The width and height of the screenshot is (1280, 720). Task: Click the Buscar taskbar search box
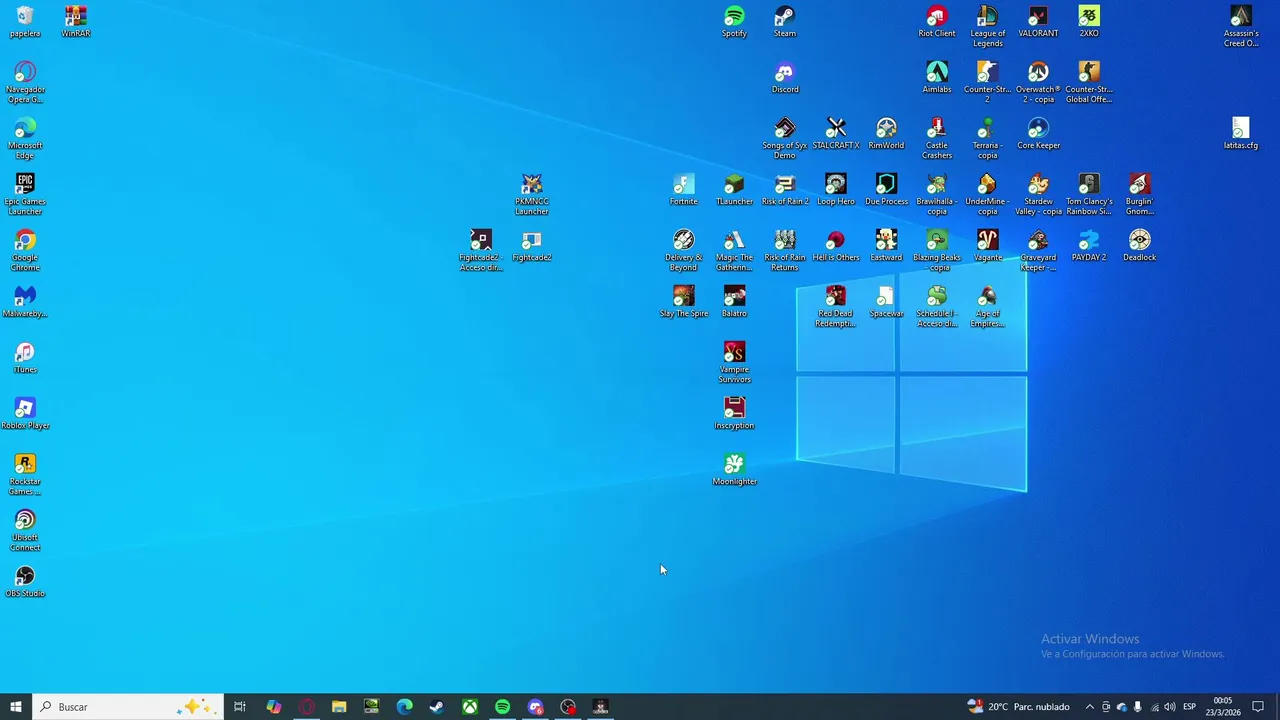point(128,707)
